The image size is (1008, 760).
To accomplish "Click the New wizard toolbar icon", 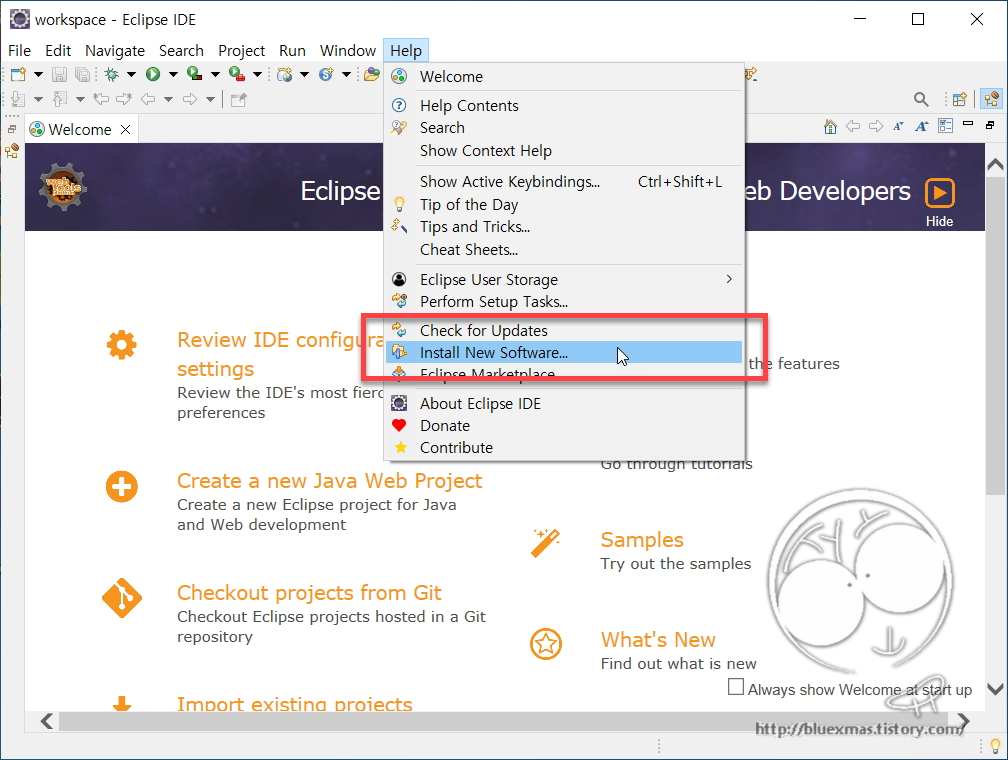I will (x=19, y=75).
